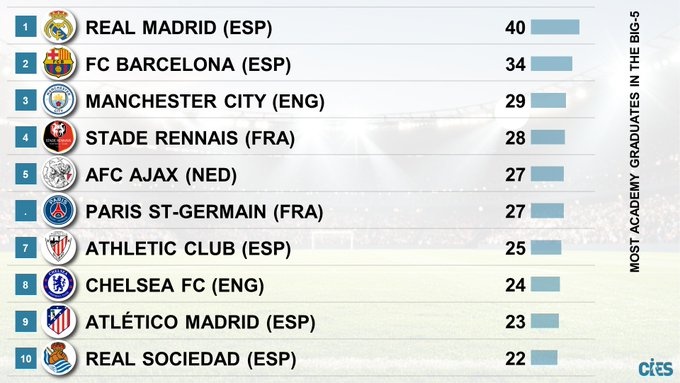
Task: Click the Real Sociedad crest
Action: pos(59,358)
